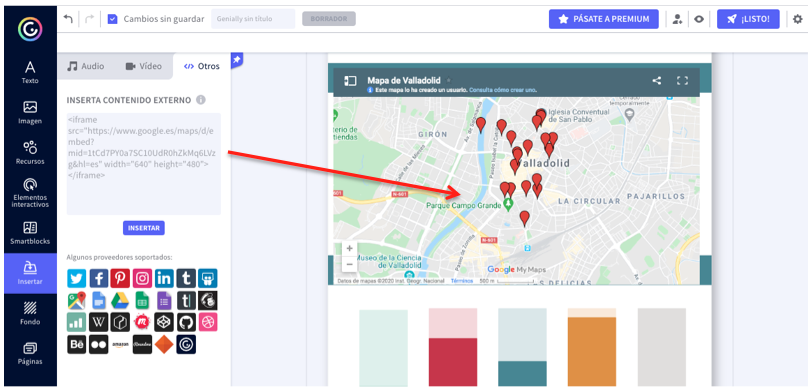Open 'Consulta cómo crear uno' link

click(x=502, y=90)
